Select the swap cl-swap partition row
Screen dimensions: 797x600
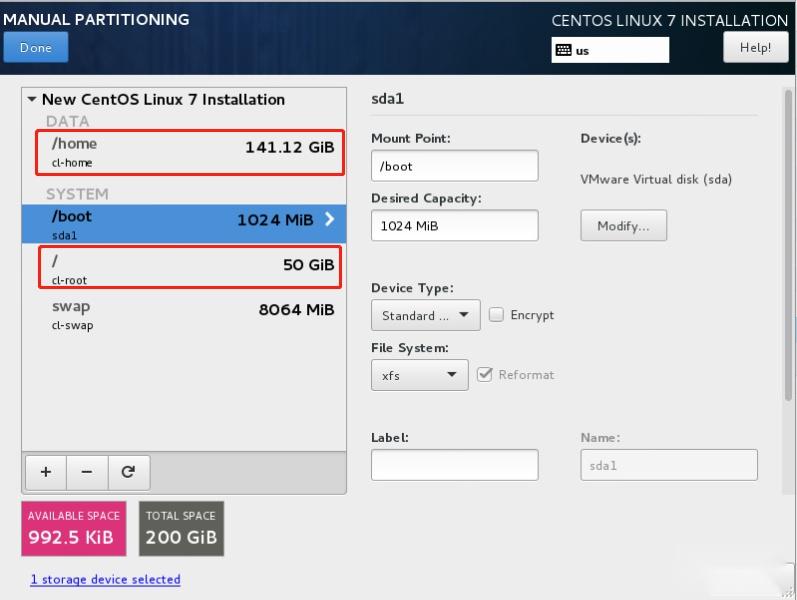coord(184,315)
